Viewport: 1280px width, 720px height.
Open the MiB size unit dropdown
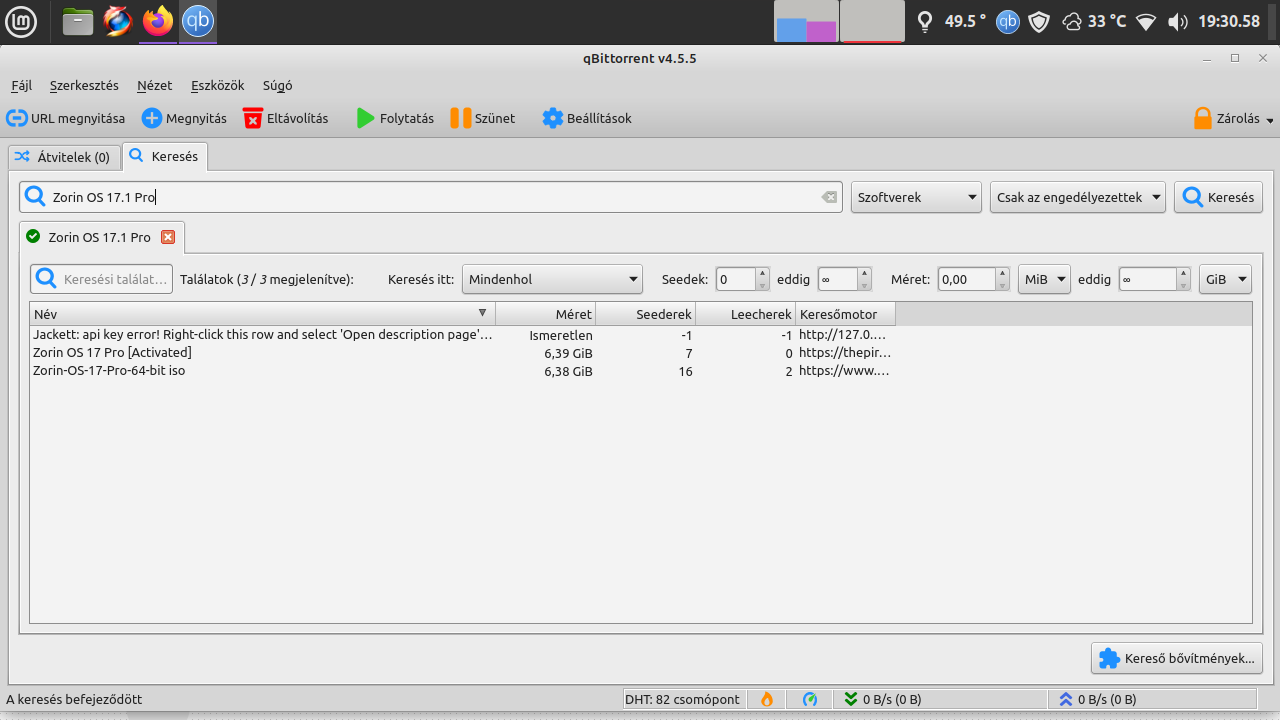click(1044, 279)
